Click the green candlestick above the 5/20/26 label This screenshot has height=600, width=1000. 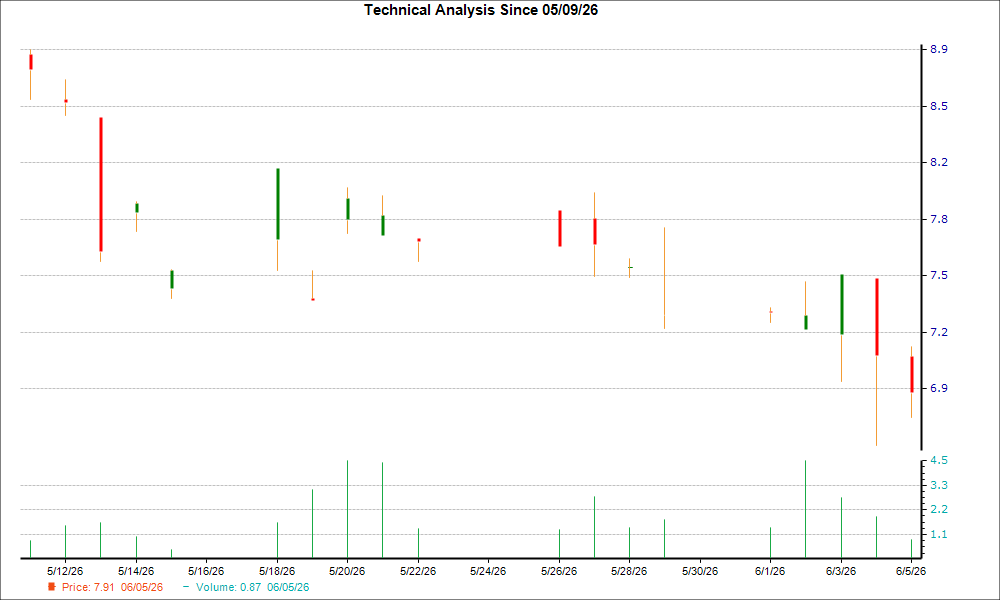point(348,209)
